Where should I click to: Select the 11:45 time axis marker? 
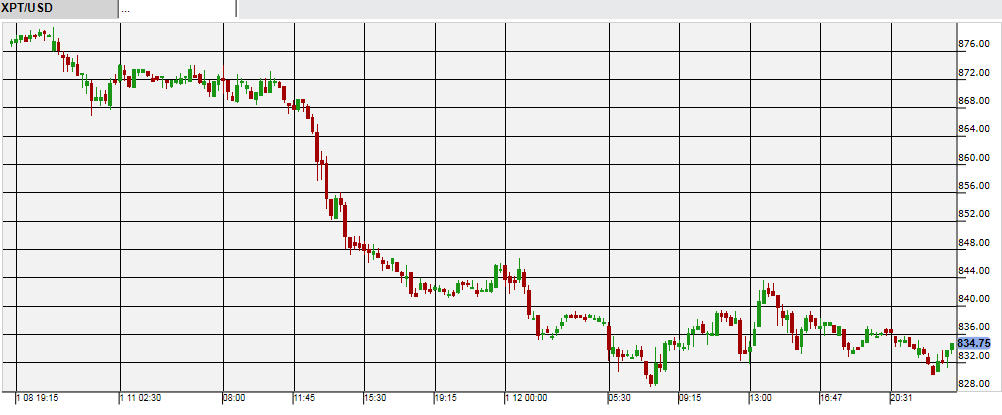pyautogui.click(x=304, y=398)
